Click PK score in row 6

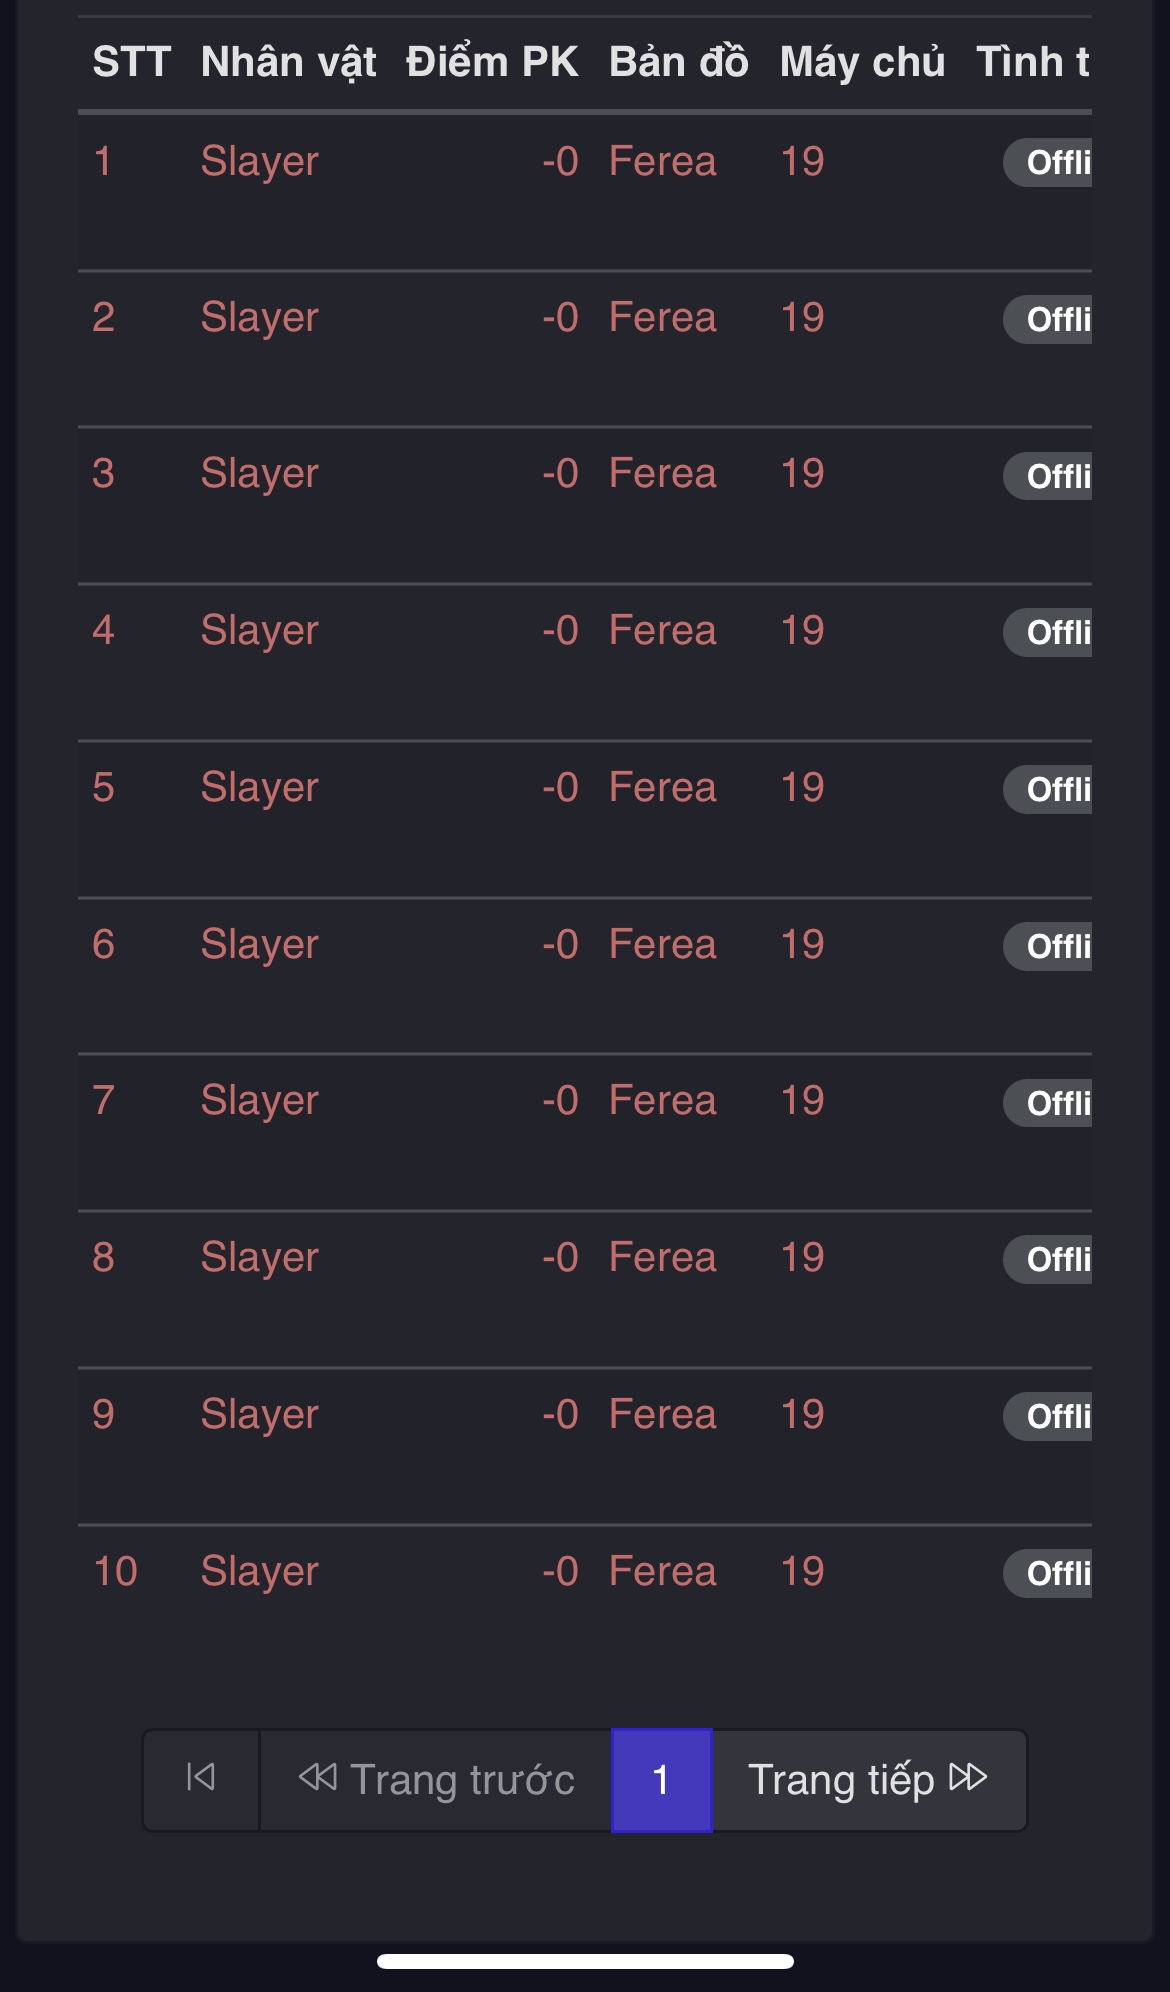[560, 945]
